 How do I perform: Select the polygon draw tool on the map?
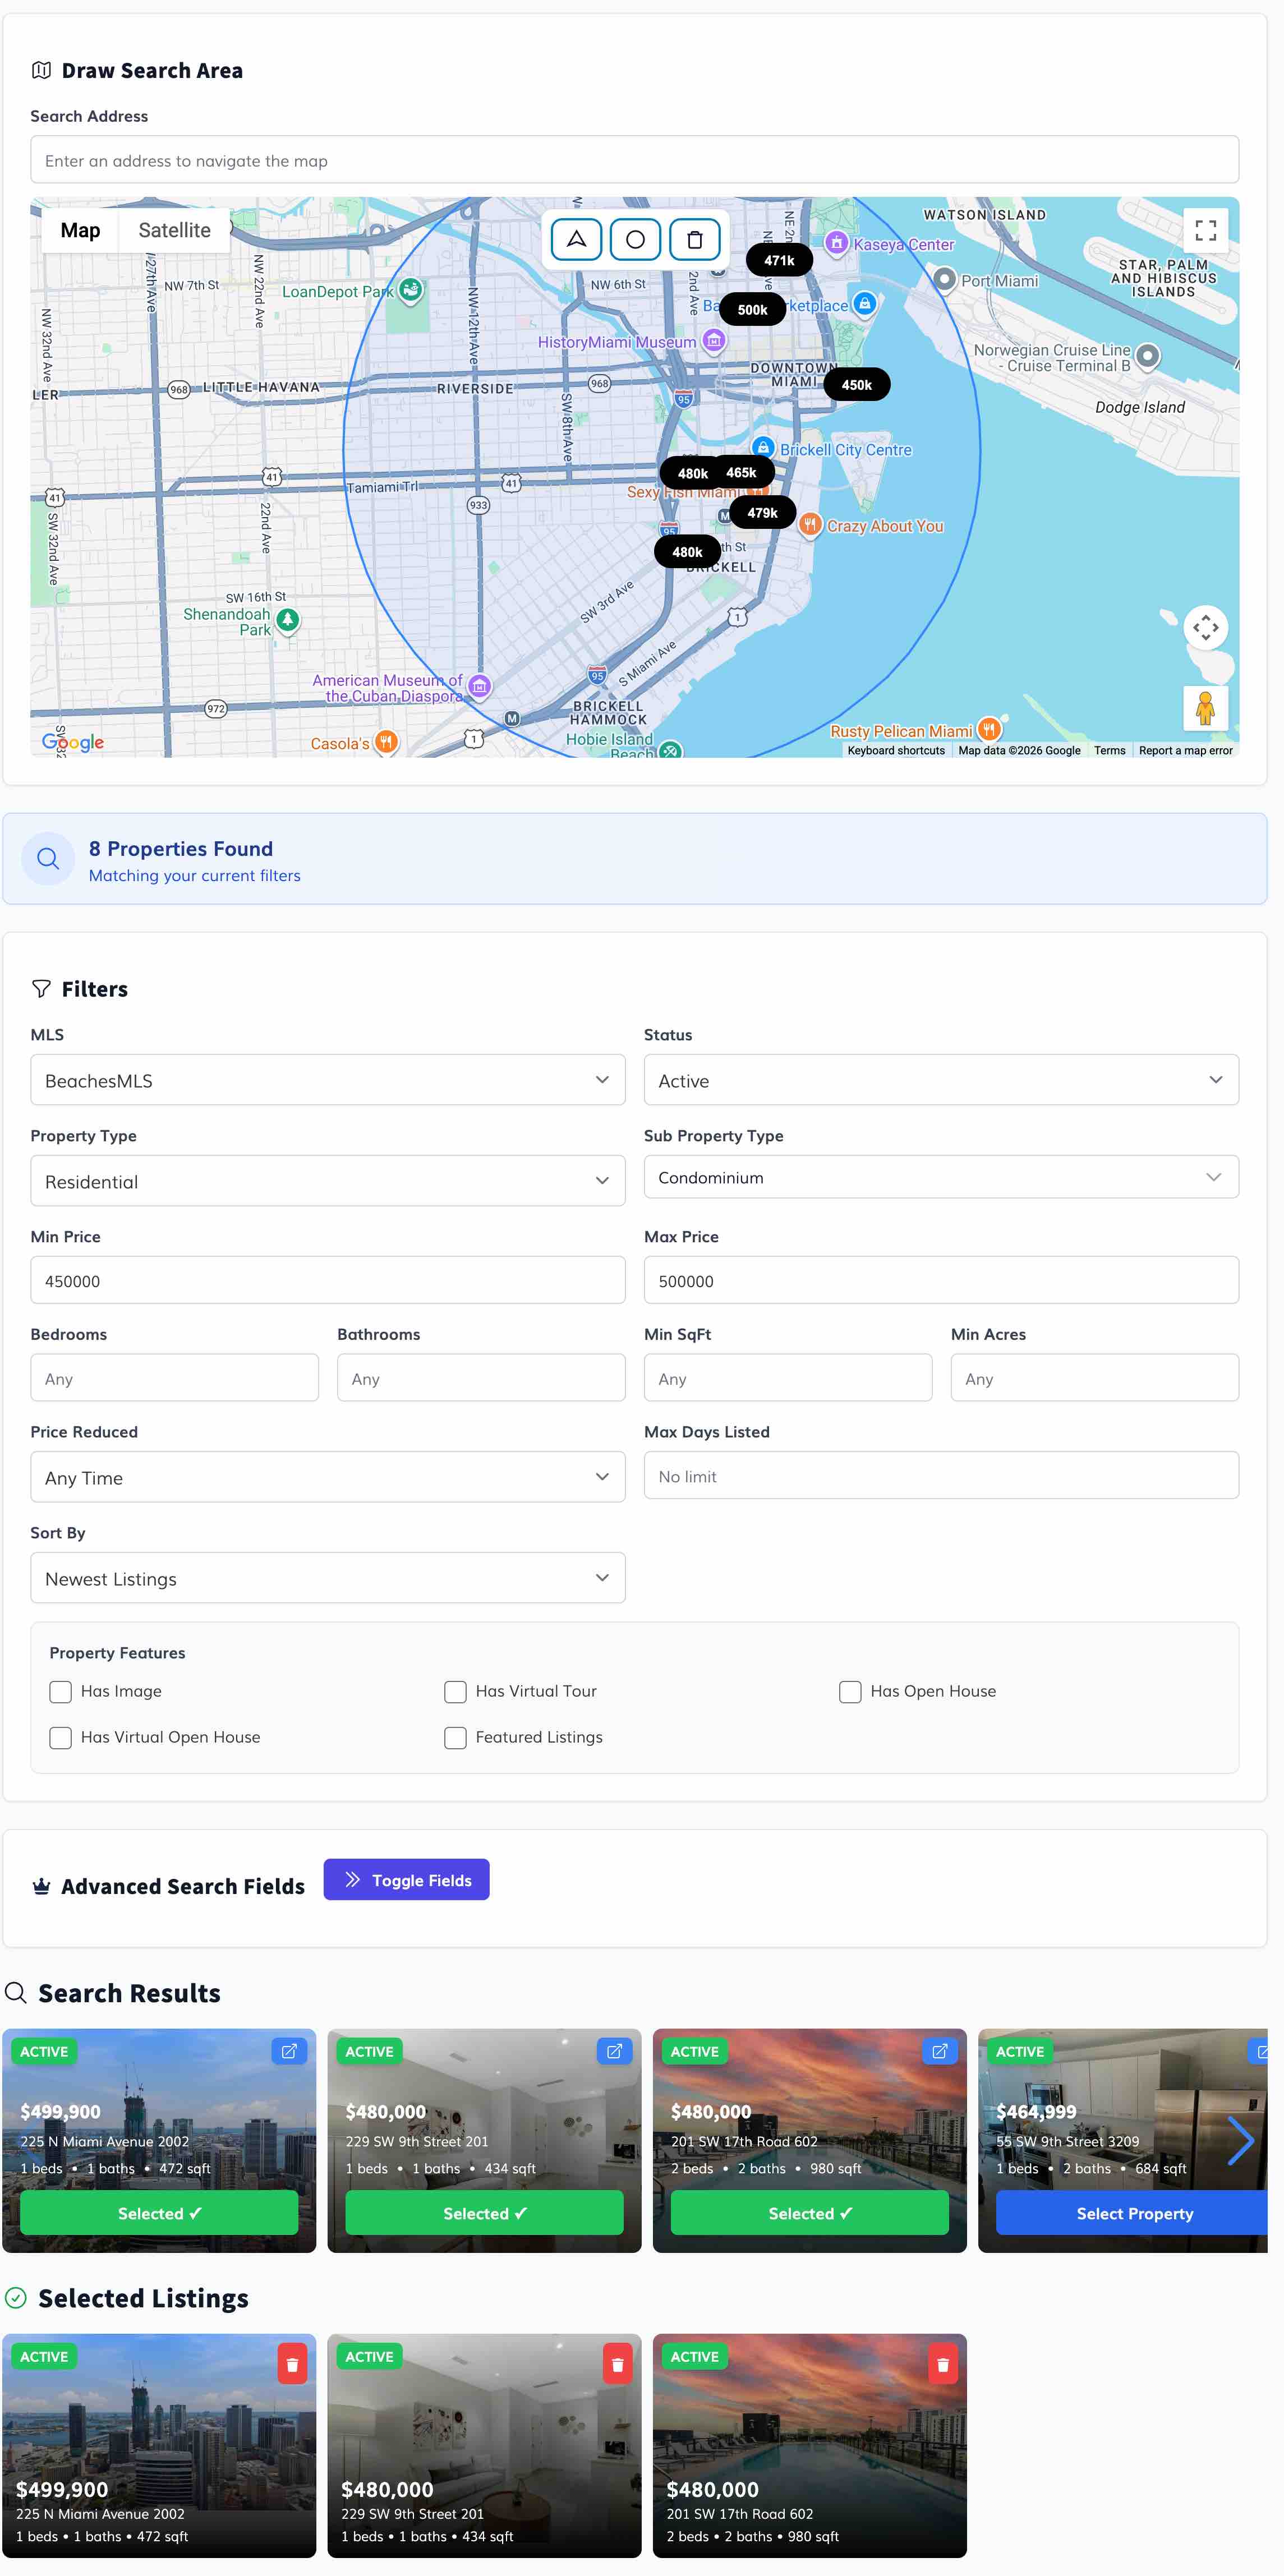[x=576, y=239]
